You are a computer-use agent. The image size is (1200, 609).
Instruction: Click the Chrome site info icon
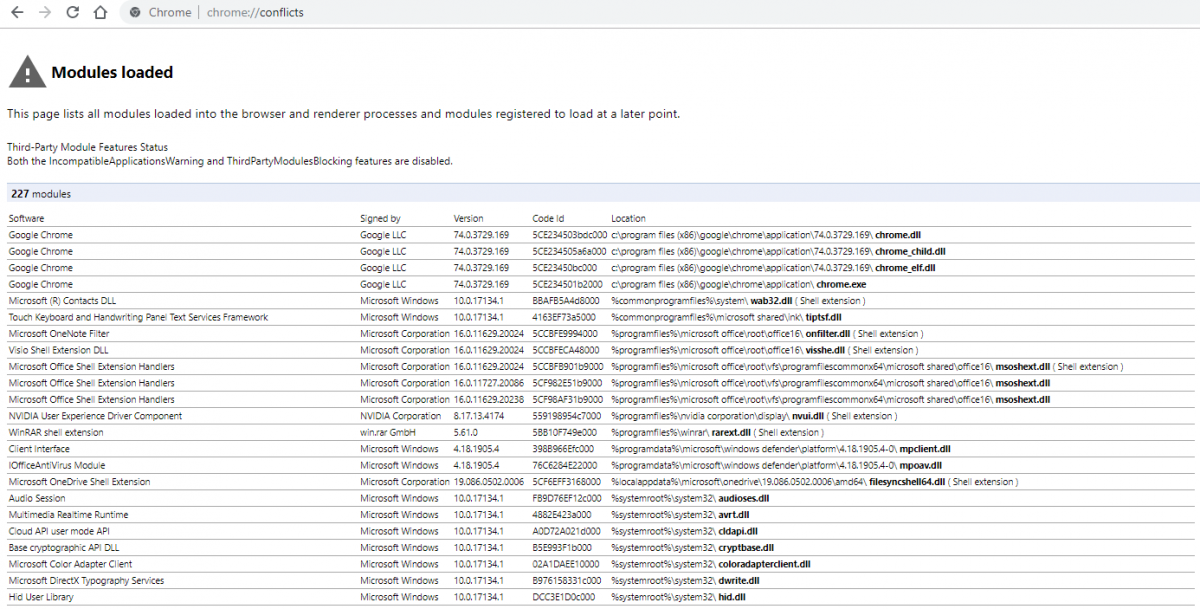click(135, 13)
